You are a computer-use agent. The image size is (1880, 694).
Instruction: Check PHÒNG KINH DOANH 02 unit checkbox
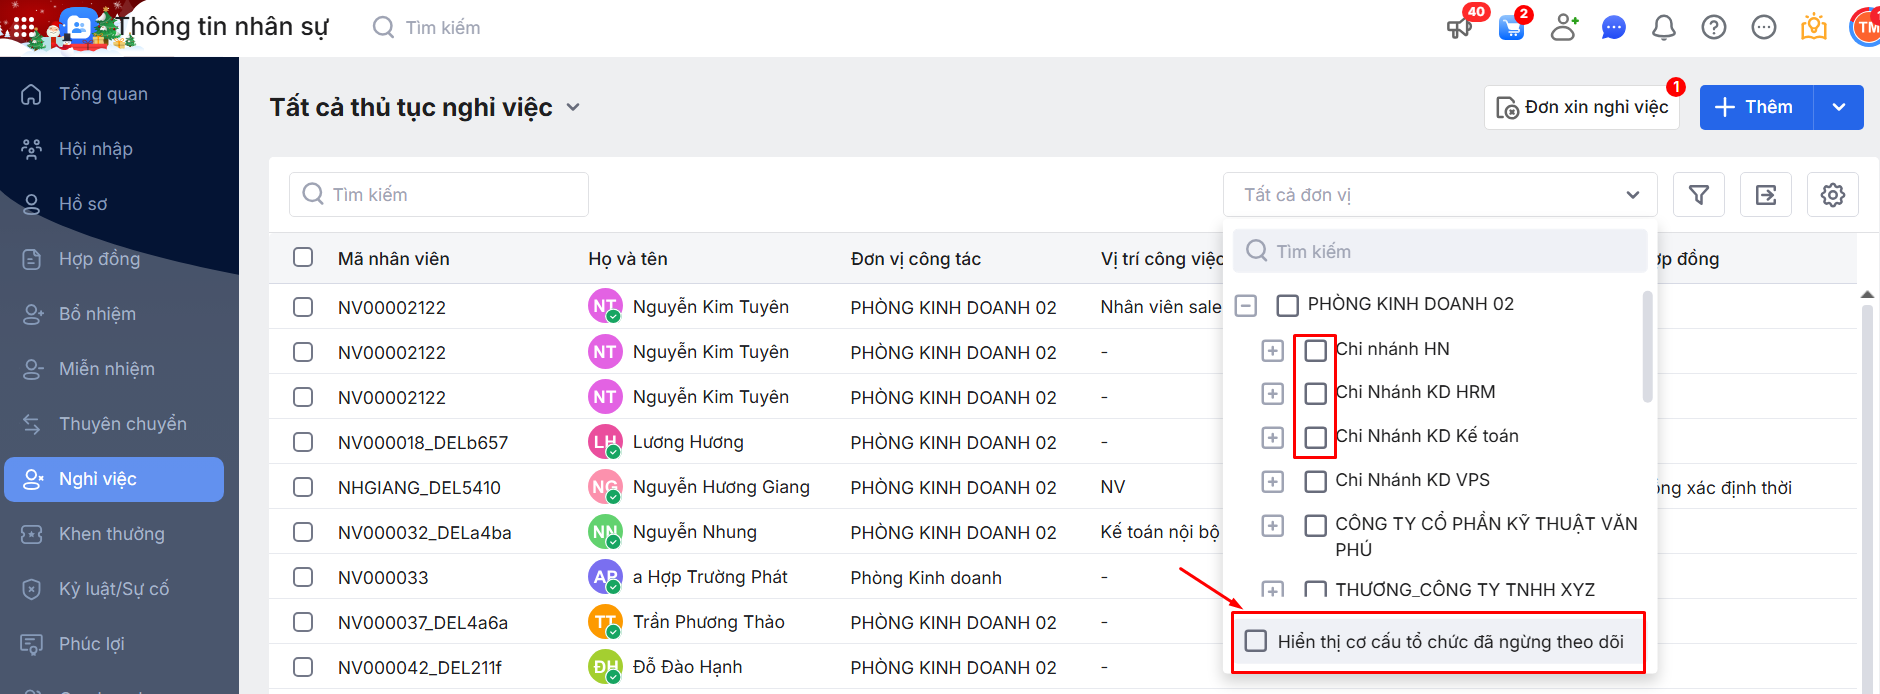click(x=1288, y=305)
